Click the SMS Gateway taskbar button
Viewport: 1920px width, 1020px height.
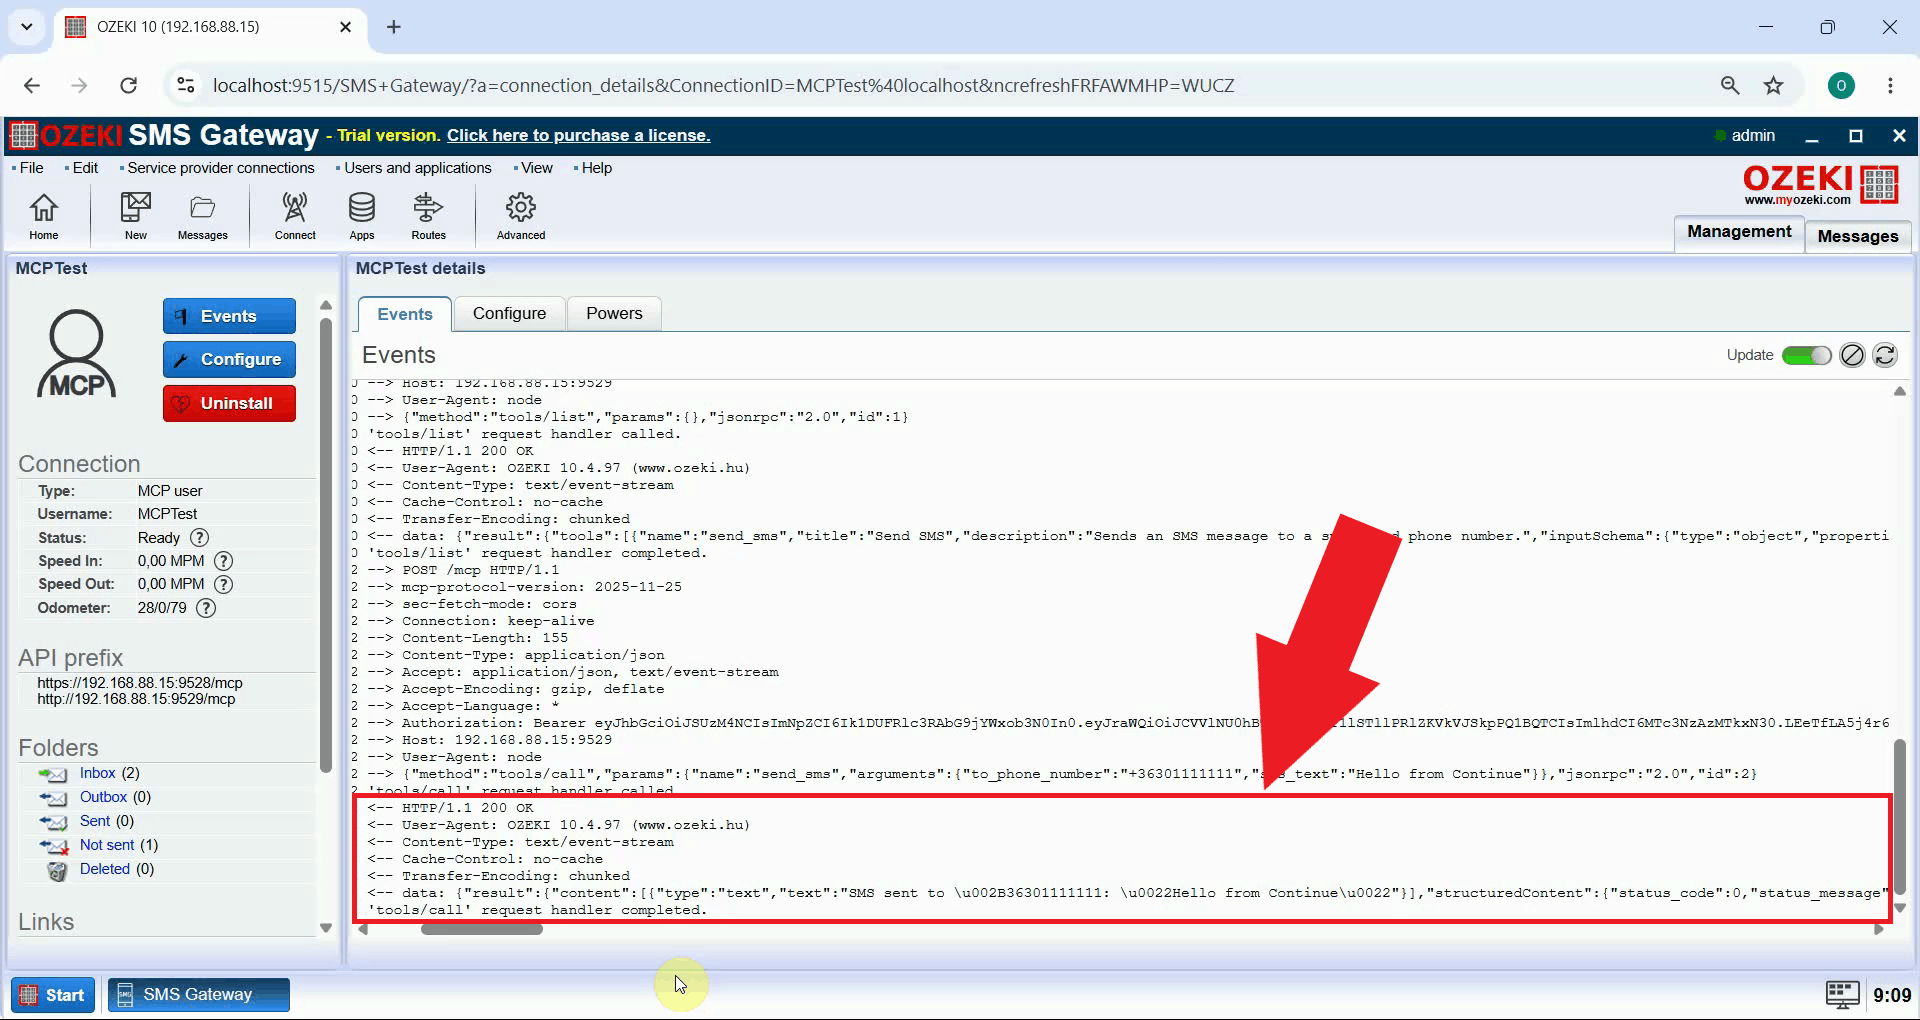point(199,995)
